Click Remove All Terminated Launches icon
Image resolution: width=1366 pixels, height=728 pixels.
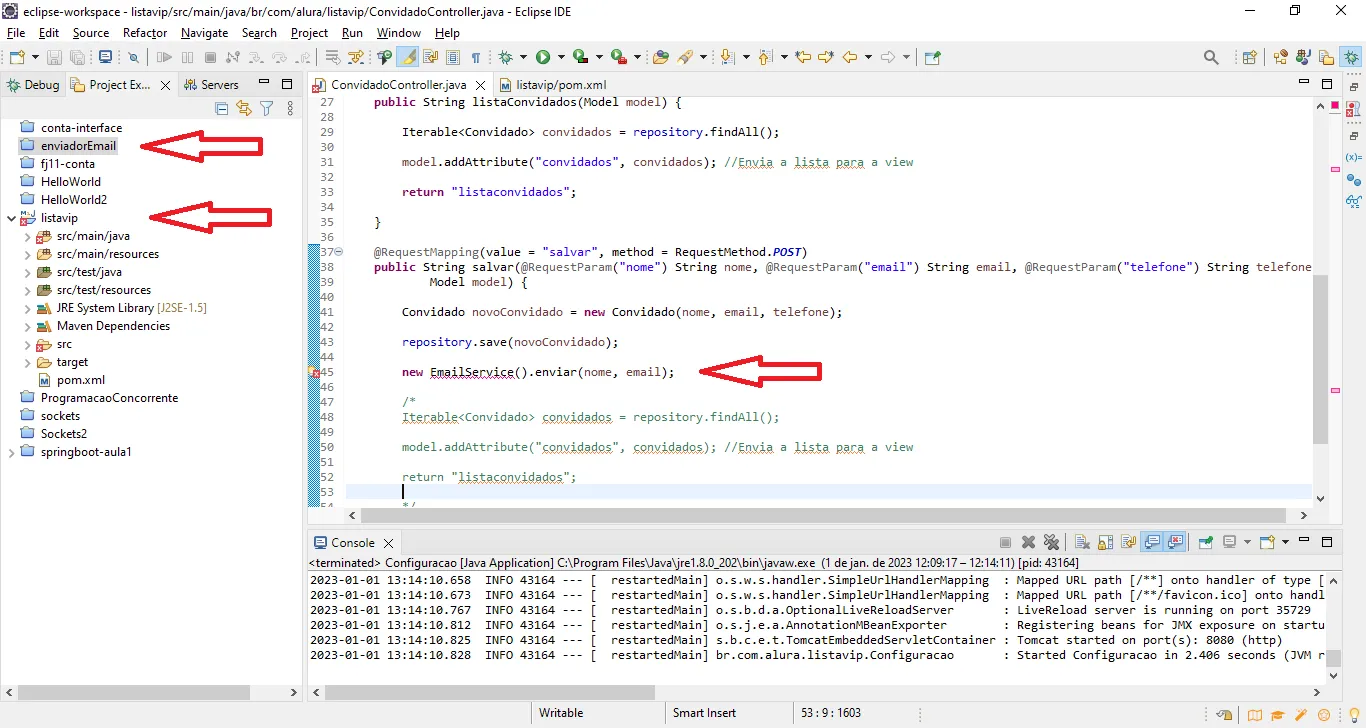[1051, 543]
